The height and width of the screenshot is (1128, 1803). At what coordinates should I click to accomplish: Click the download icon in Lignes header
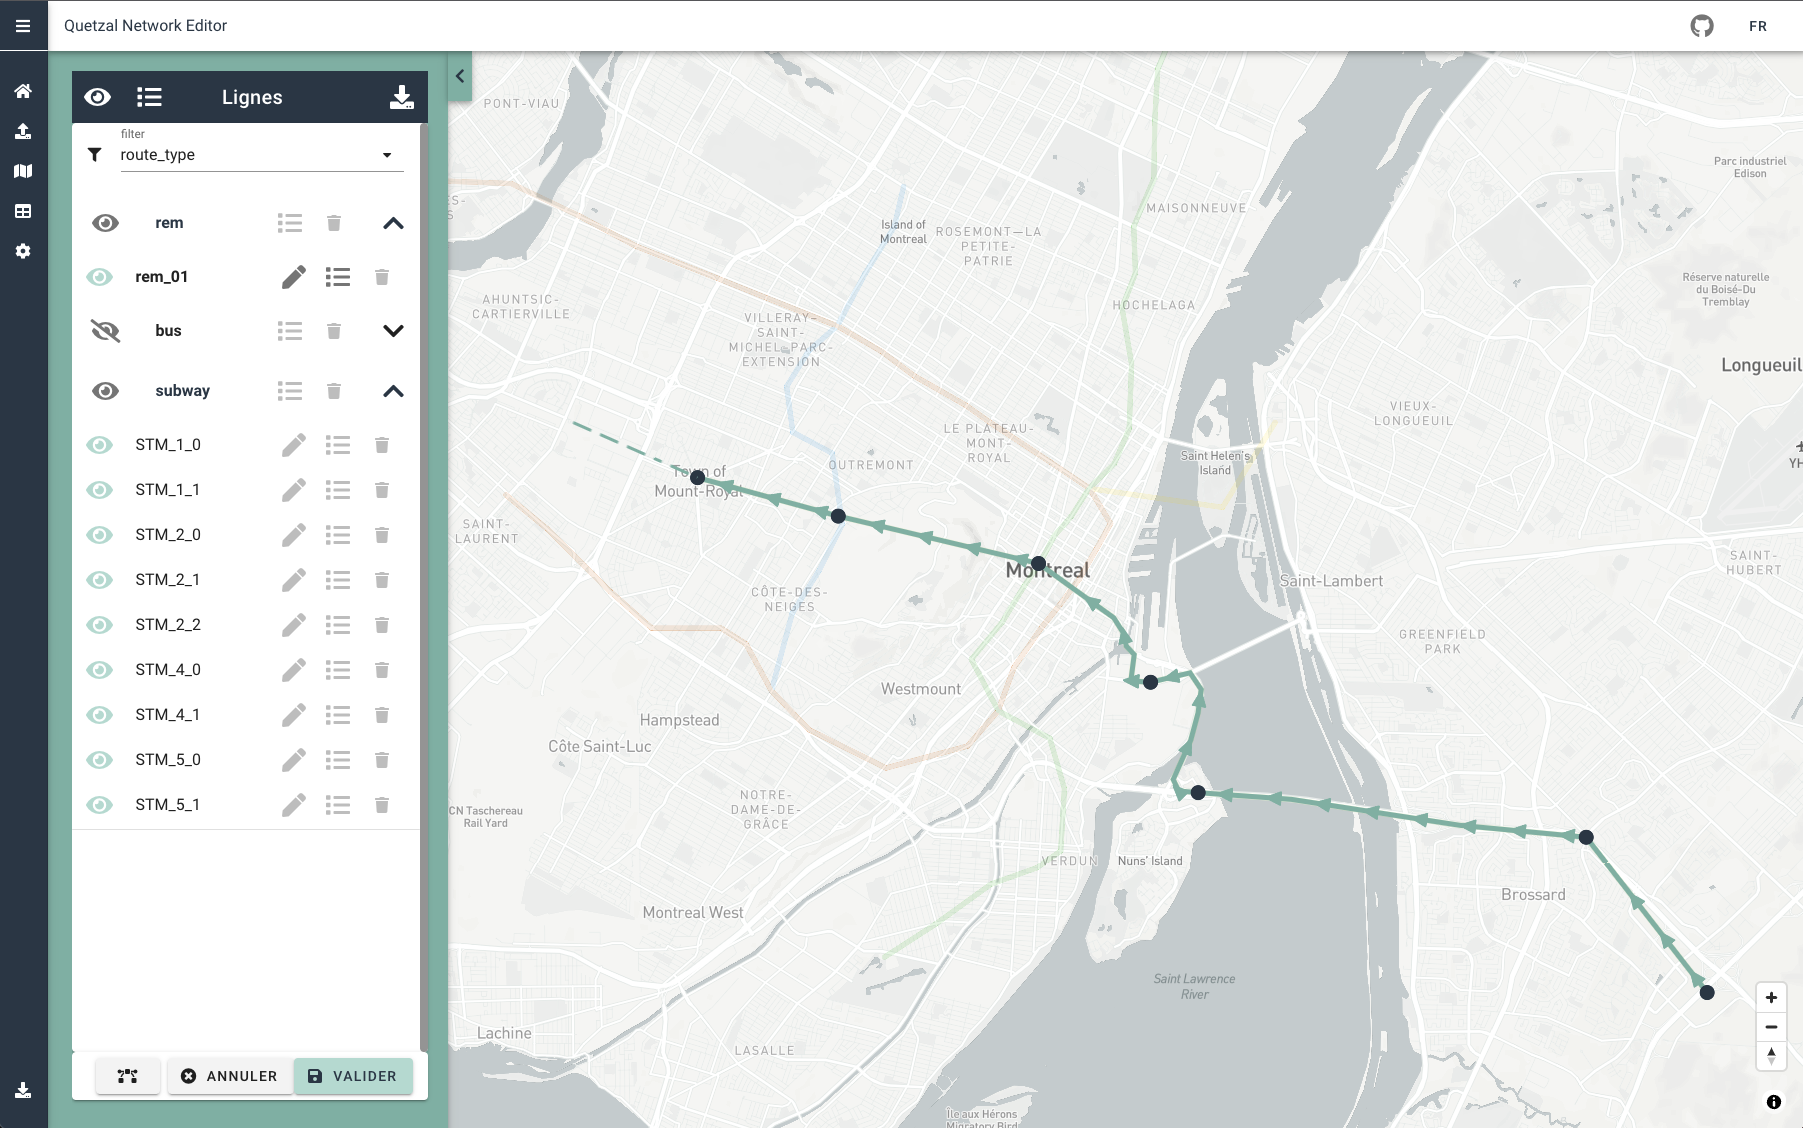(x=401, y=96)
